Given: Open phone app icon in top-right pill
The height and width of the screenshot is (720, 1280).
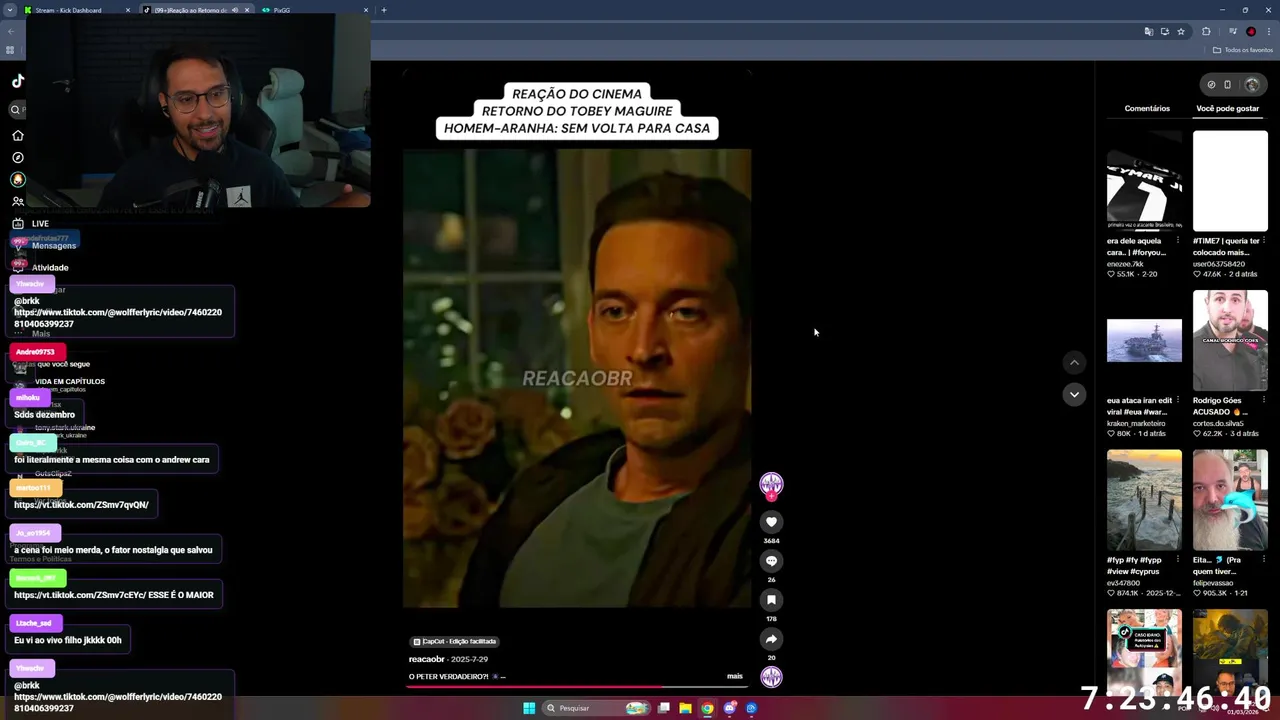Looking at the screenshot, I should (x=1228, y=84).
